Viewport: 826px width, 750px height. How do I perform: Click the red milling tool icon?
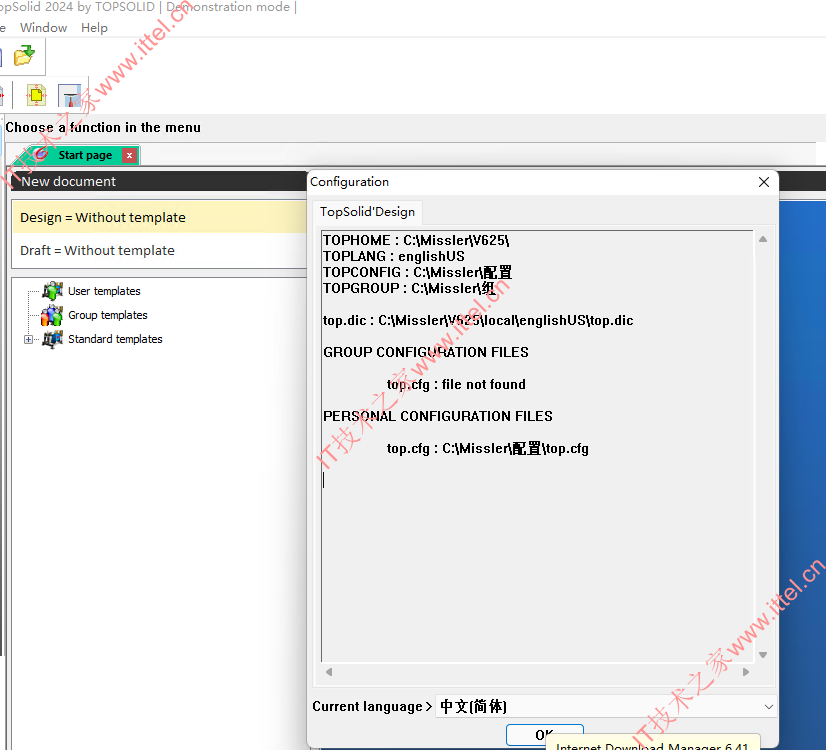tap(70, 96)
